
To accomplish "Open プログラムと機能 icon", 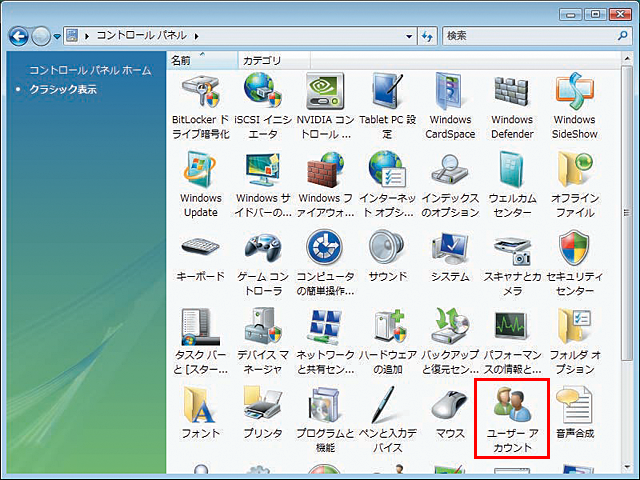I will click(x=325, y=420).
